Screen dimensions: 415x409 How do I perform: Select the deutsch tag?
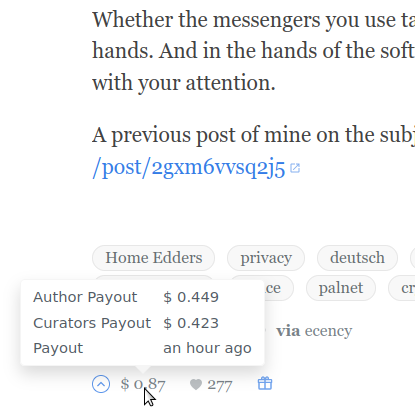point(357,258)
